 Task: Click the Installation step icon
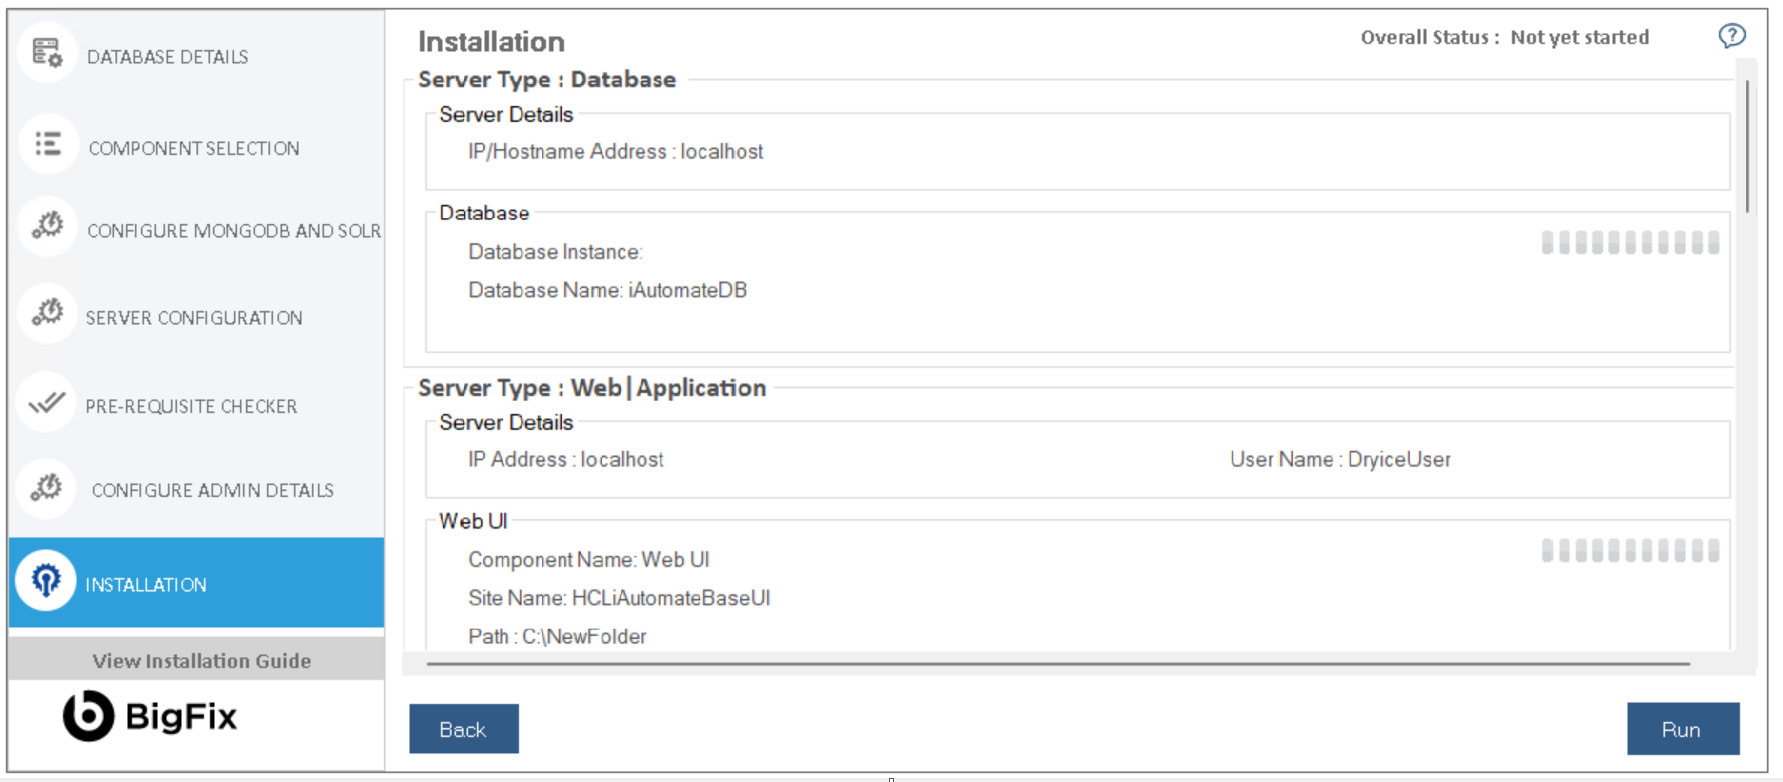point(46,580)
